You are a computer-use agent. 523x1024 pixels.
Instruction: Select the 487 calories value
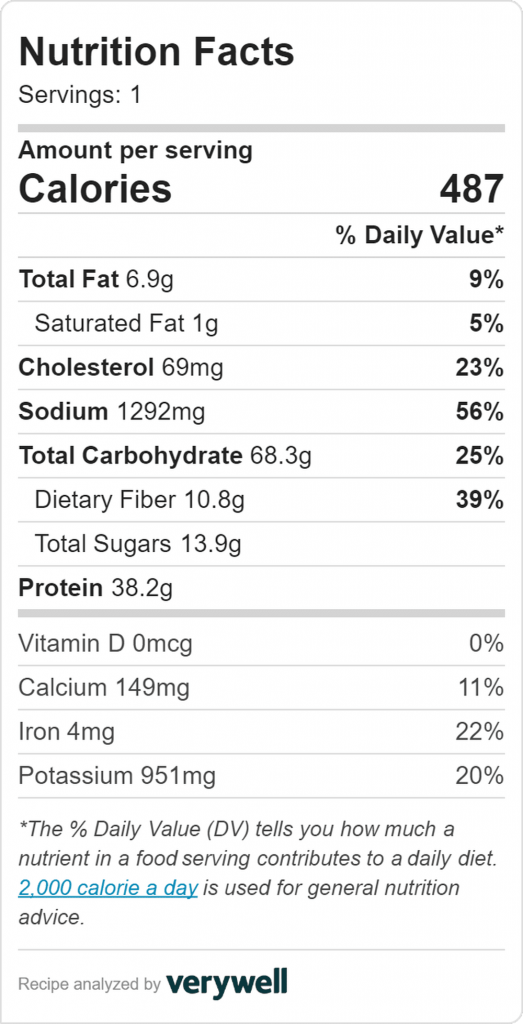click(471, 189)
